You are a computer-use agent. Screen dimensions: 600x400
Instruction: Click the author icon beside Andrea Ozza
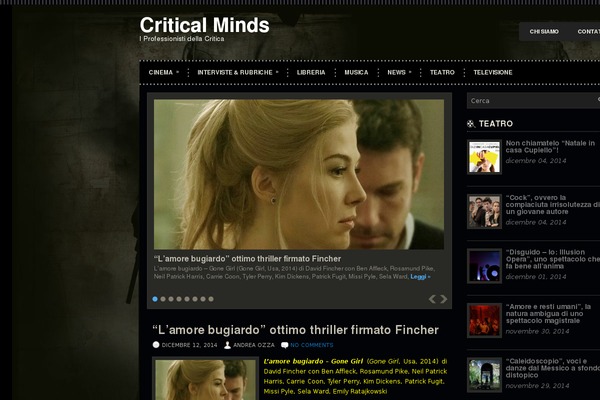227,345
